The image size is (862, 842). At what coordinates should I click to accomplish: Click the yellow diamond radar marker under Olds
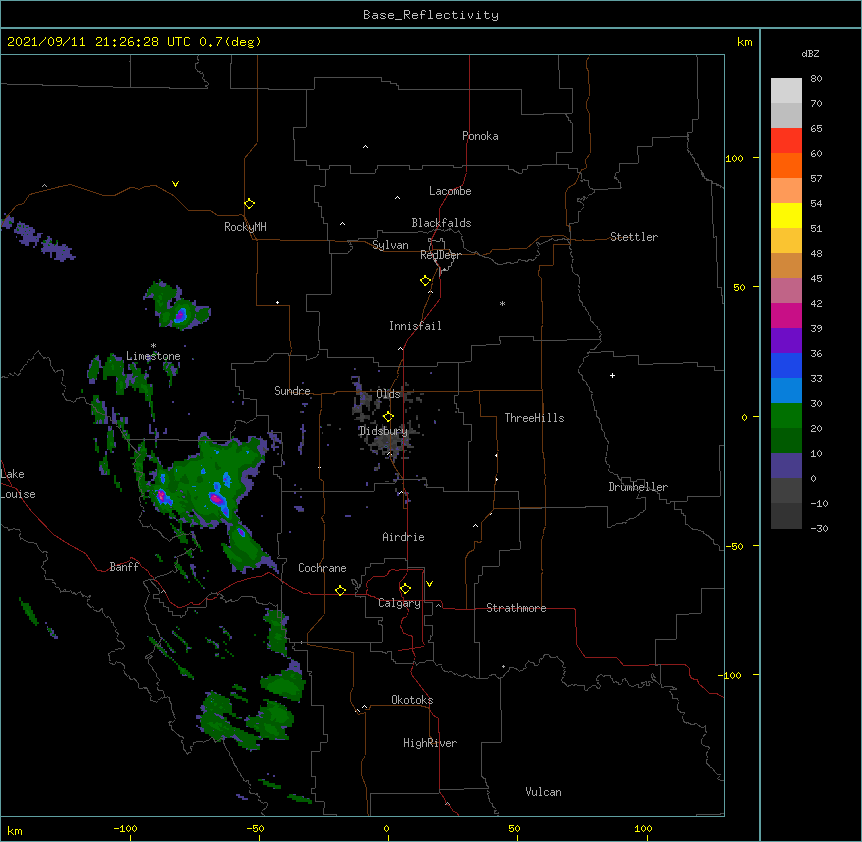point(389,417)
